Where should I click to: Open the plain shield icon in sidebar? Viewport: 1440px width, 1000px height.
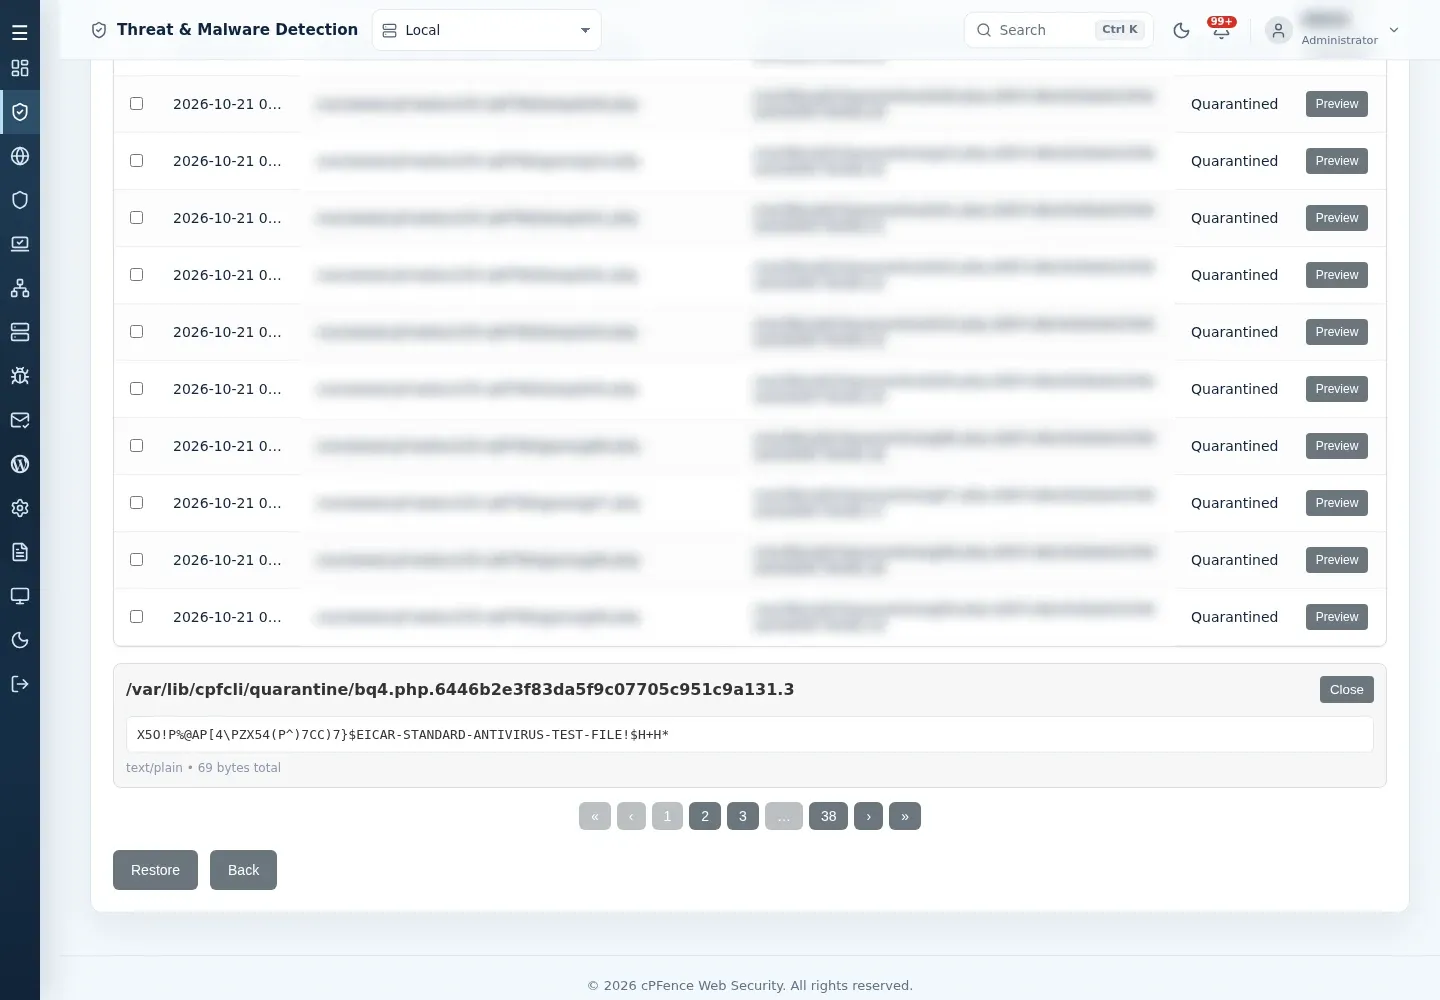19,200
